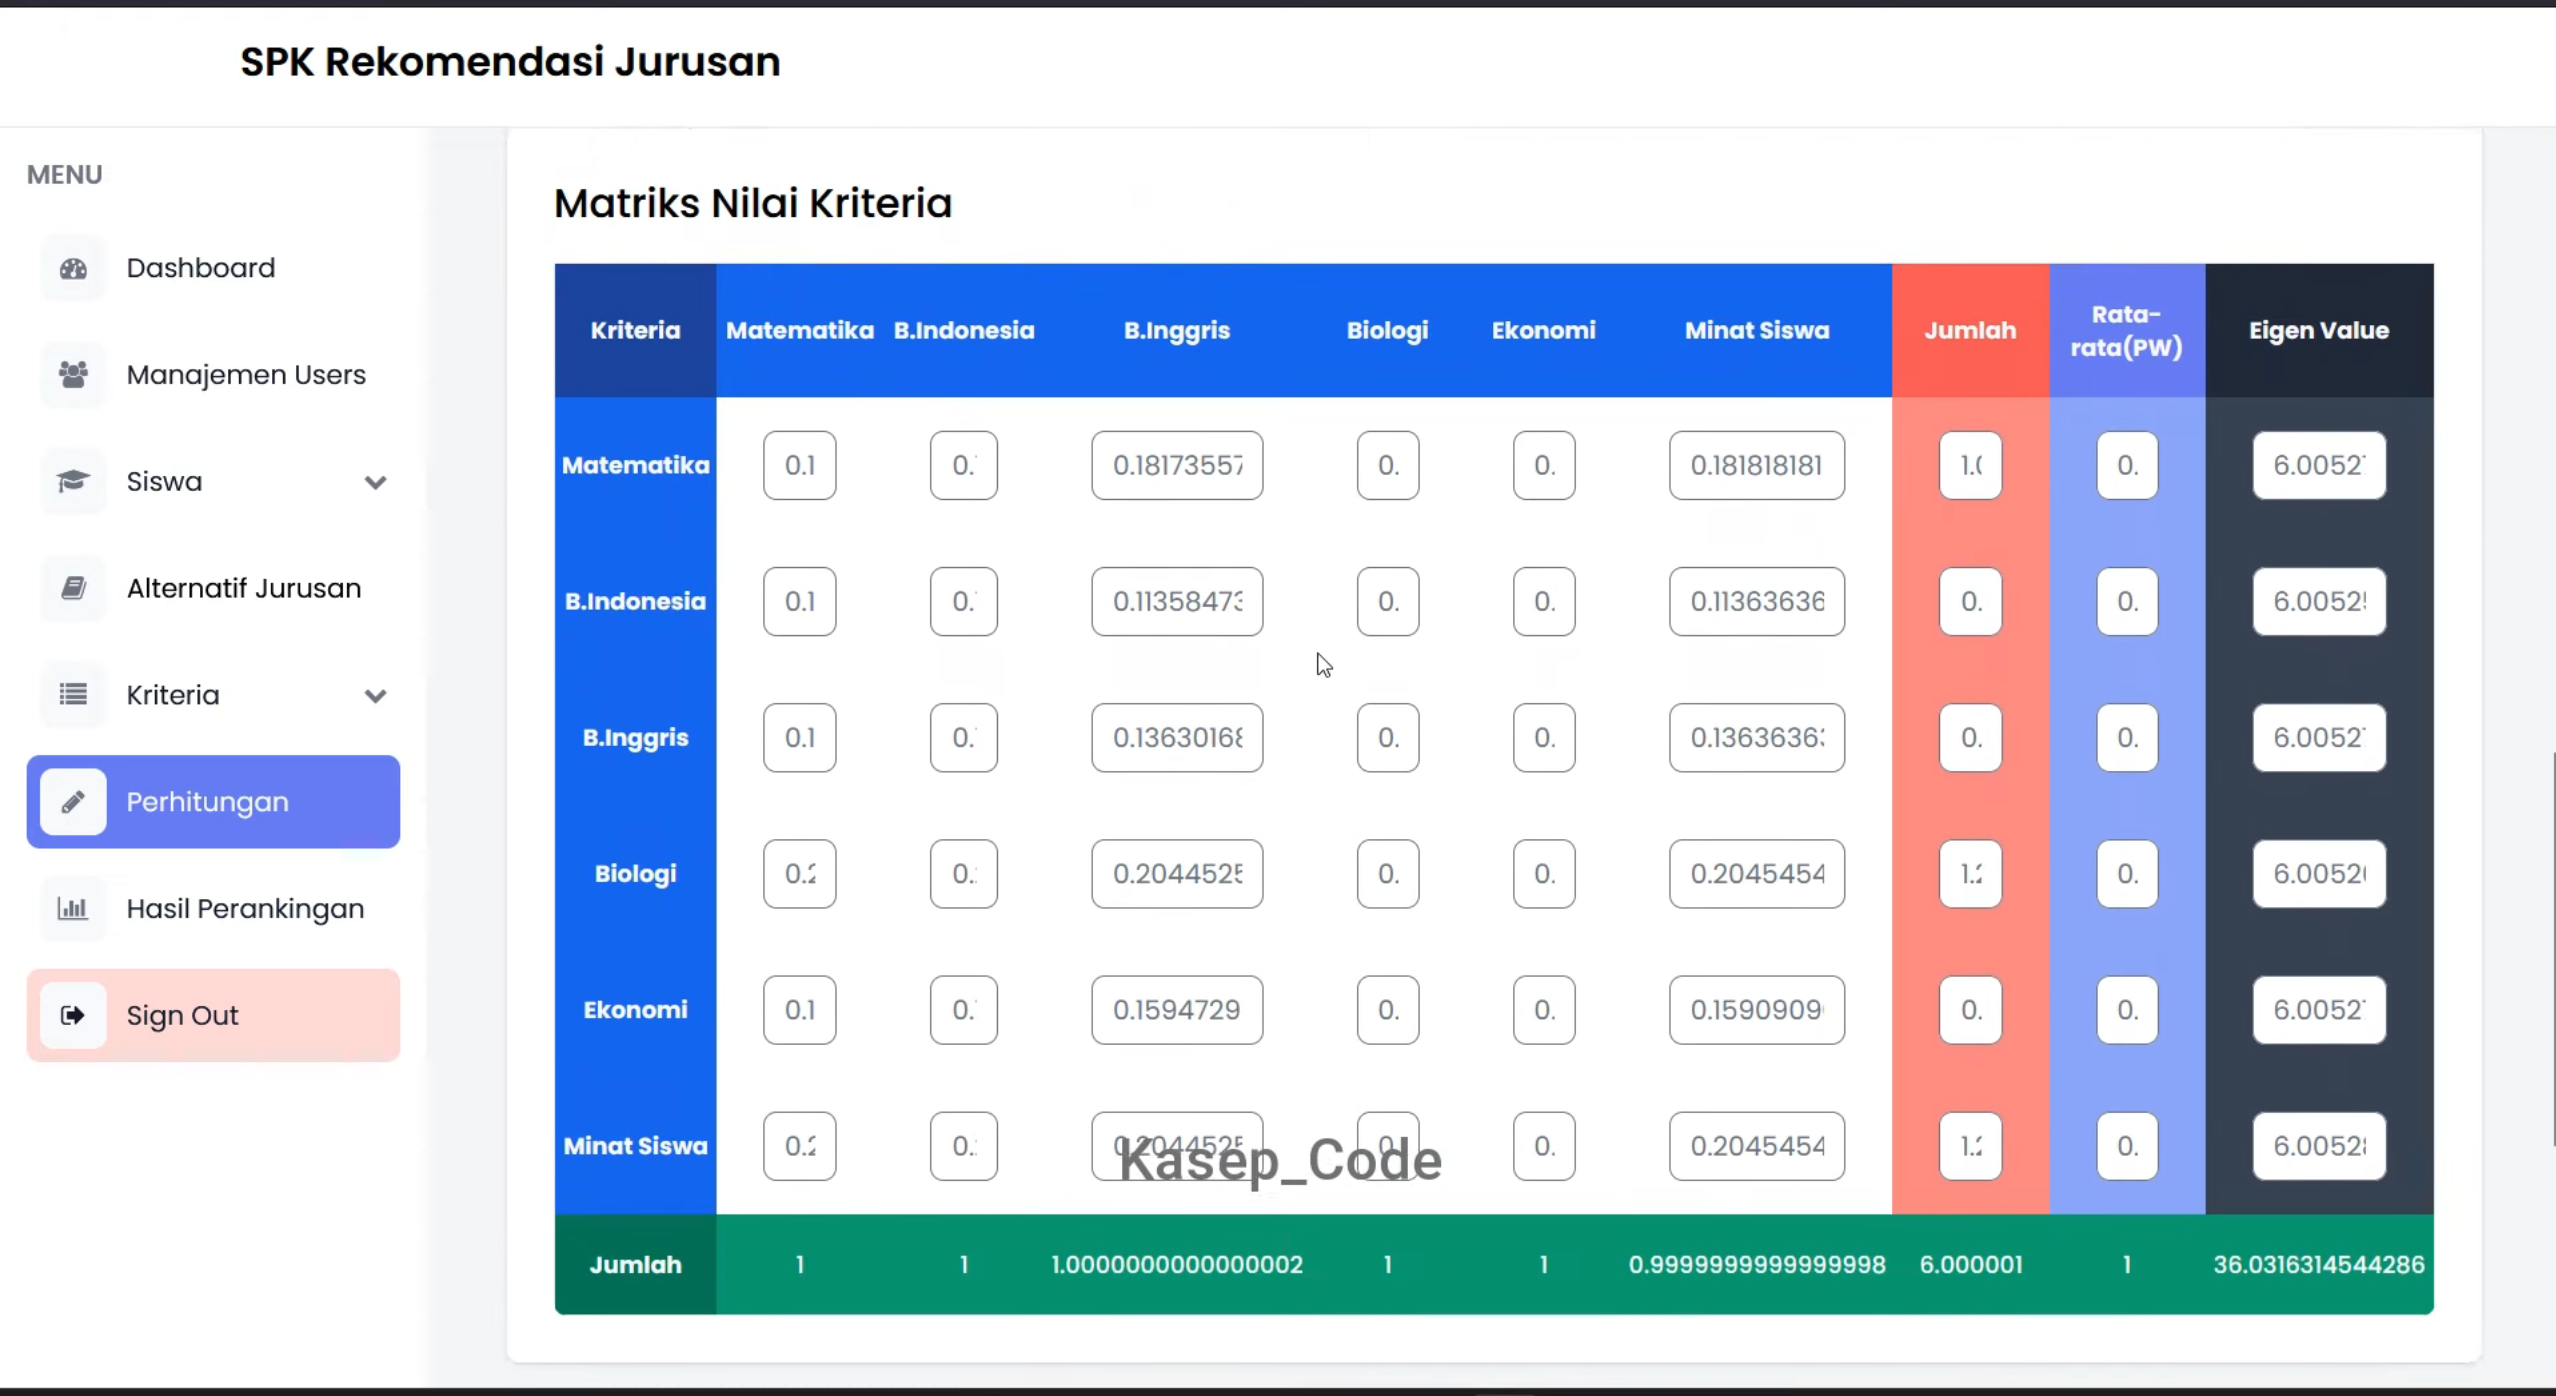Click B.Indonesia row Minat Siswa value field
The image size is (2556, 1396).
pyautogui.click(x=1757, y=601)
